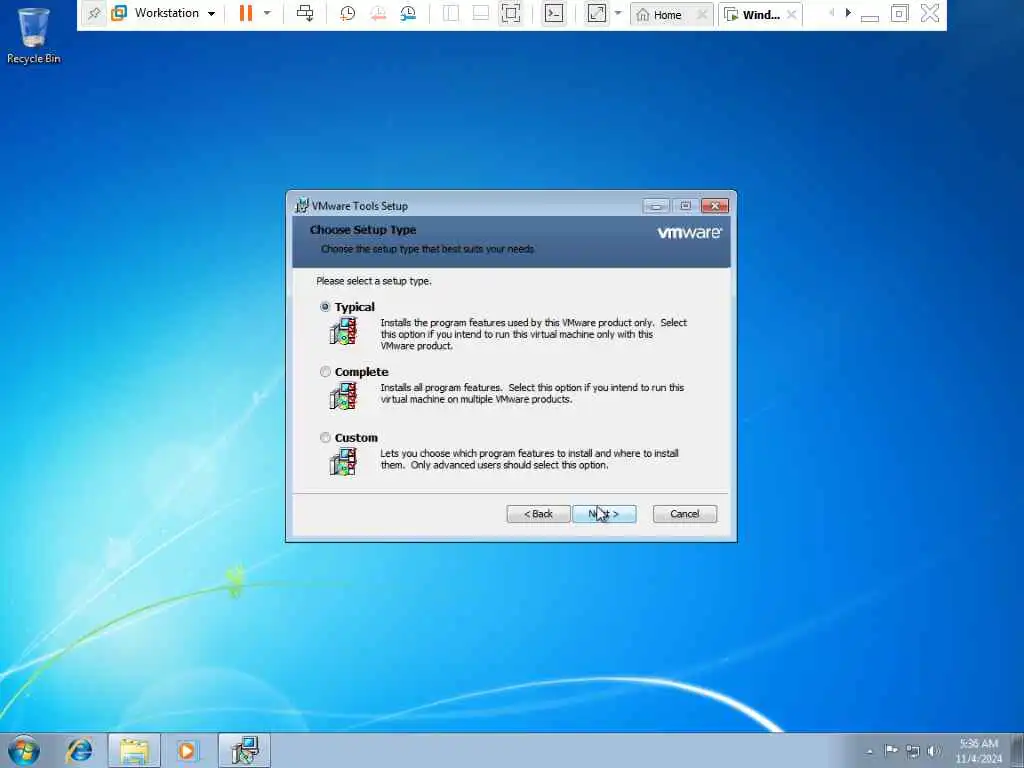Open Action Center flag icon

[x=891, y=751]
